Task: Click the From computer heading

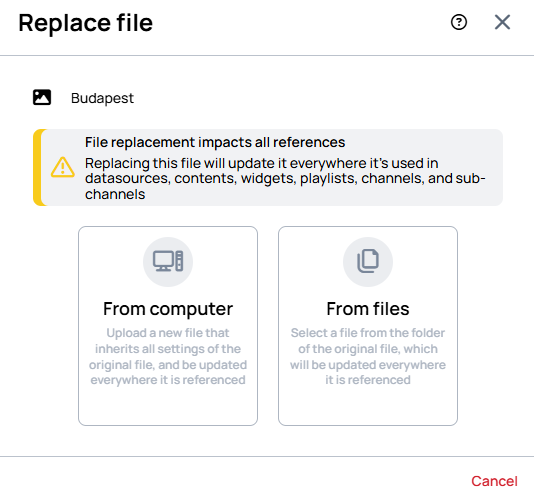Action: click(168, 309)
